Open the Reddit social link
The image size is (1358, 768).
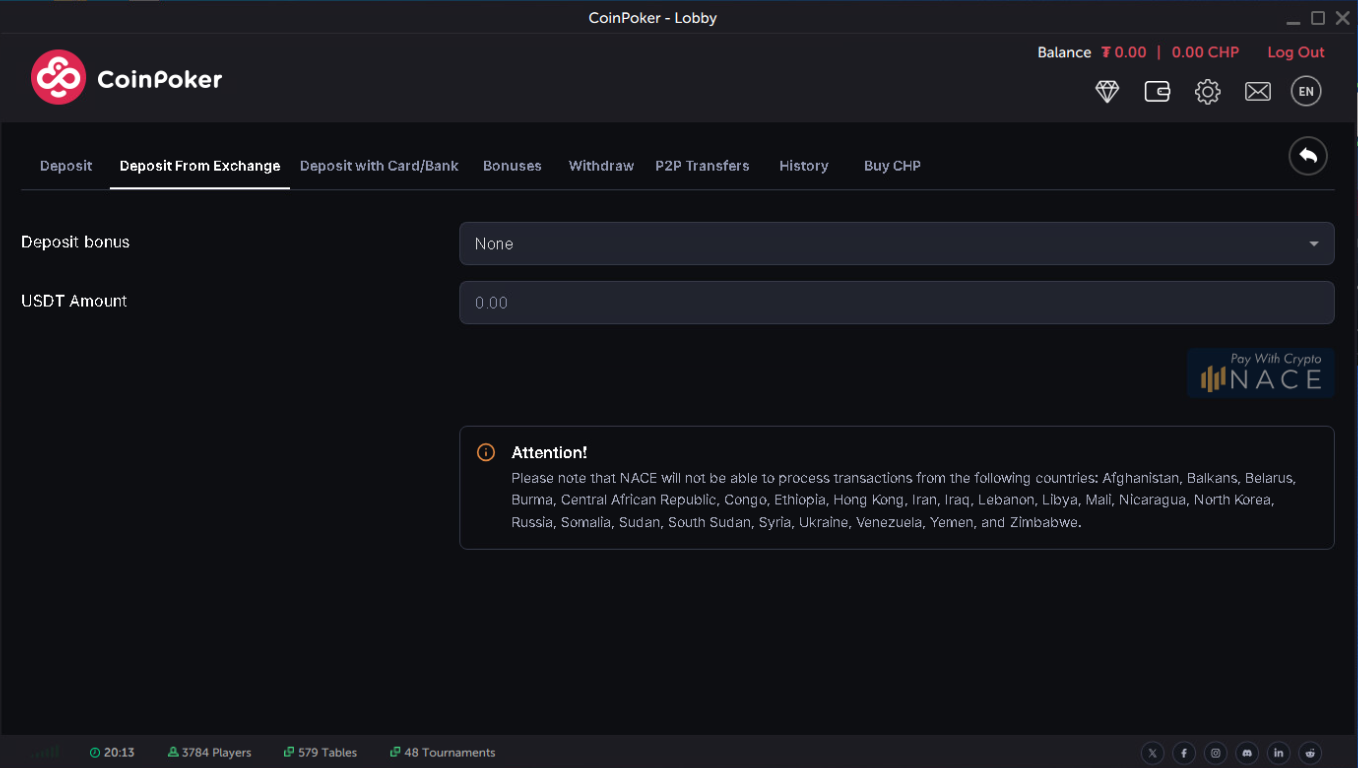[1310, 753]
